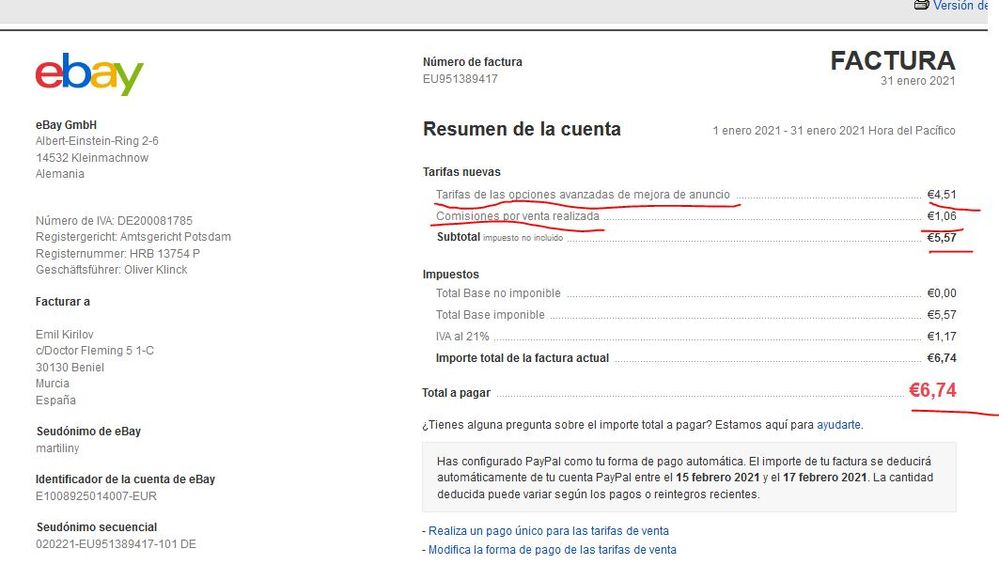The width and height of the screenshot is (999, 567).
Task: Click the Resumen de la cuenta heading
Action: point(522,129)
